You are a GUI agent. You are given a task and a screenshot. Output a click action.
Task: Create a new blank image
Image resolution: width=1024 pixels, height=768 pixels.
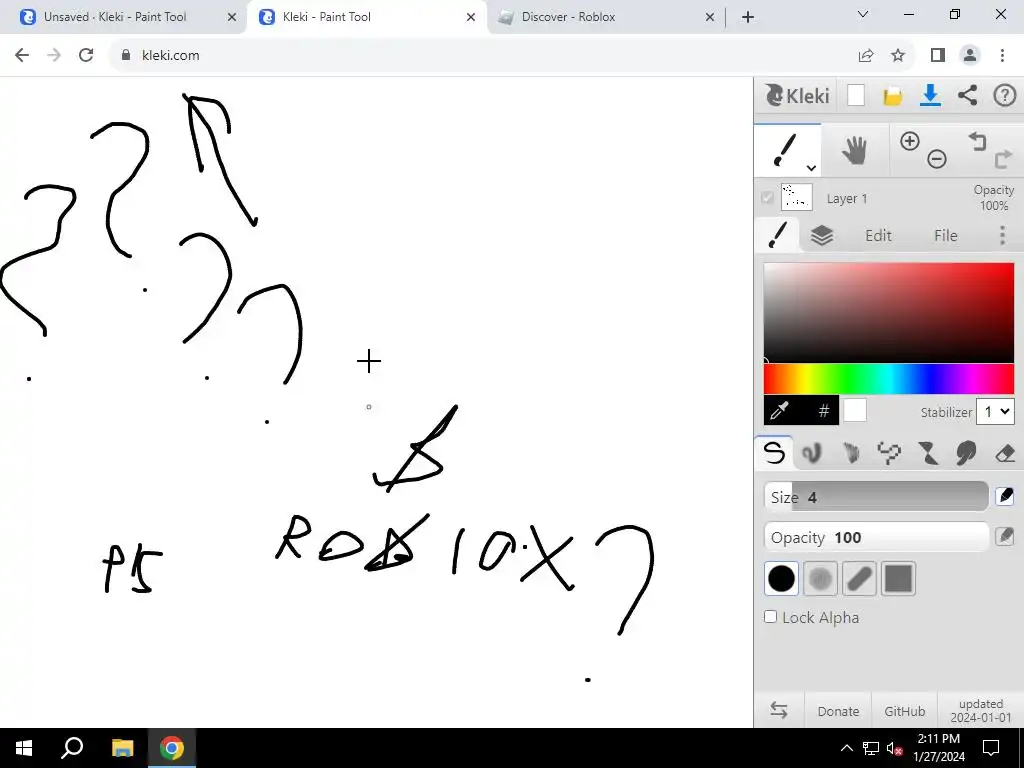tap(856, 95)
